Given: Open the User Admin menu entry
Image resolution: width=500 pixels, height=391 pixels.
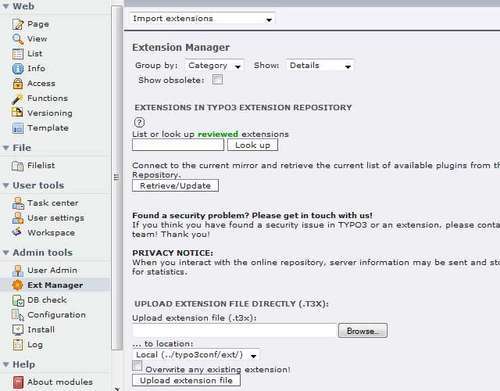Looking at the screenshot, I should (x=52, y=270).
